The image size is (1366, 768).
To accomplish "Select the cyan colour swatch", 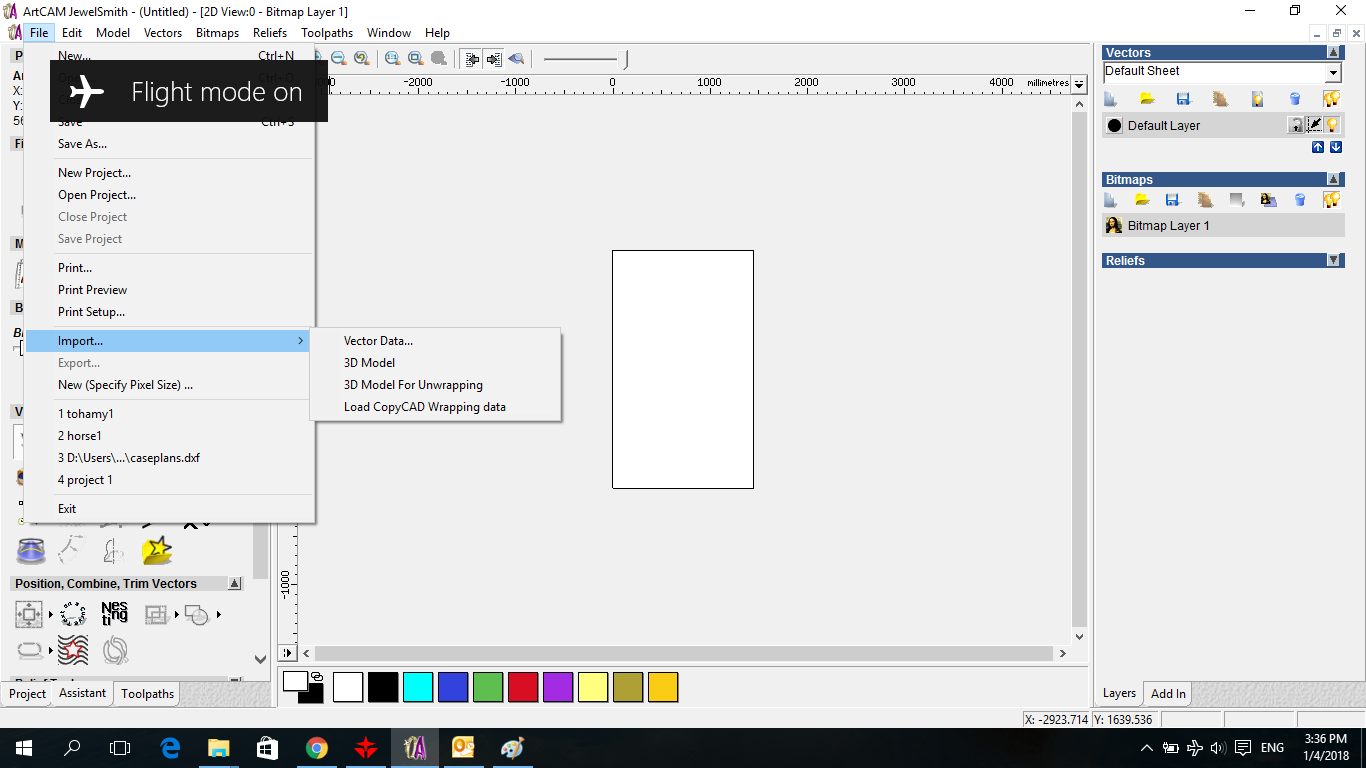I will click(x=418, y=687).
